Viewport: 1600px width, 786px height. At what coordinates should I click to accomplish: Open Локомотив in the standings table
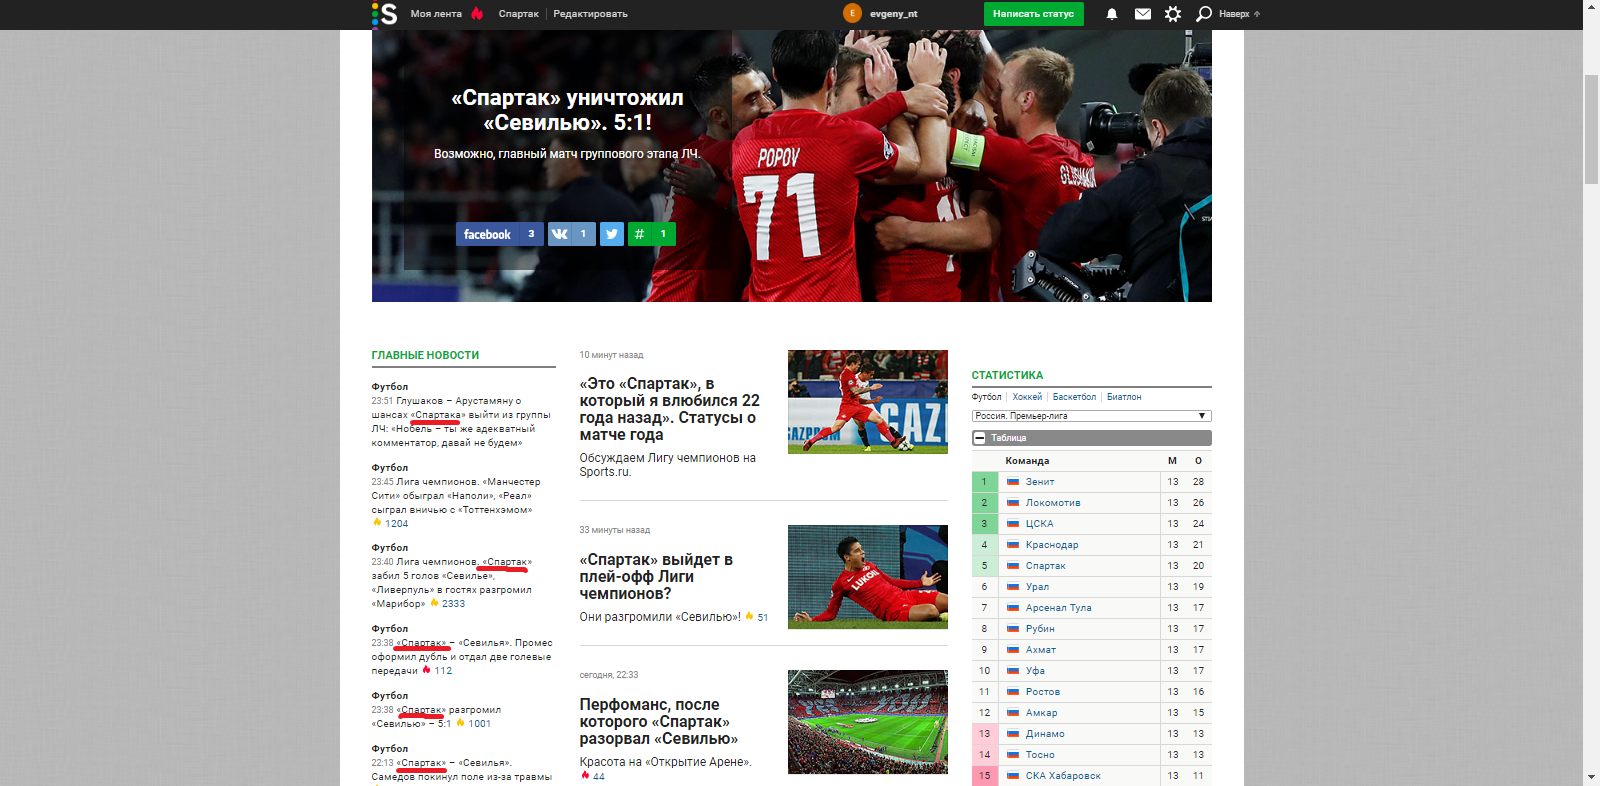(x=1053, y=503)
